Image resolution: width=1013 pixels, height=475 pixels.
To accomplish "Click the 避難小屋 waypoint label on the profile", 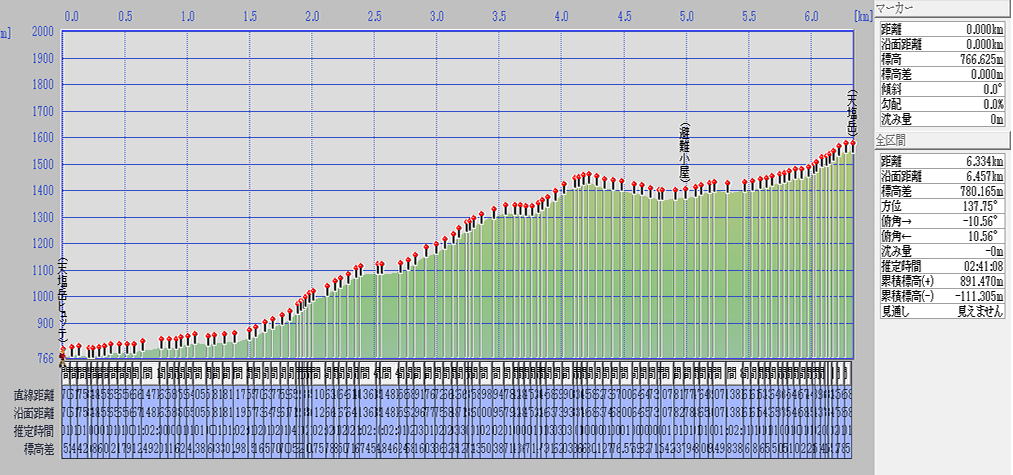I will [685, 152].
